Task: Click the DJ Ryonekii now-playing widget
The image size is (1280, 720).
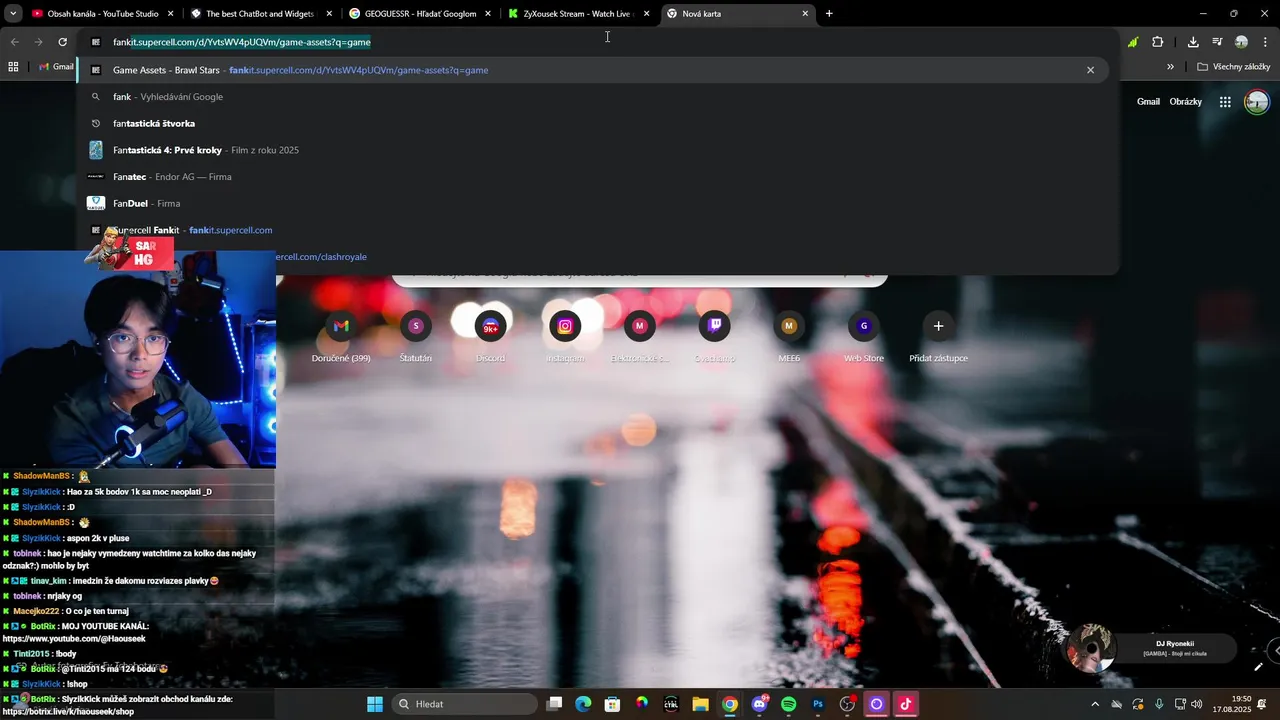Action: pyautogui.click(x=1150, y=648)
